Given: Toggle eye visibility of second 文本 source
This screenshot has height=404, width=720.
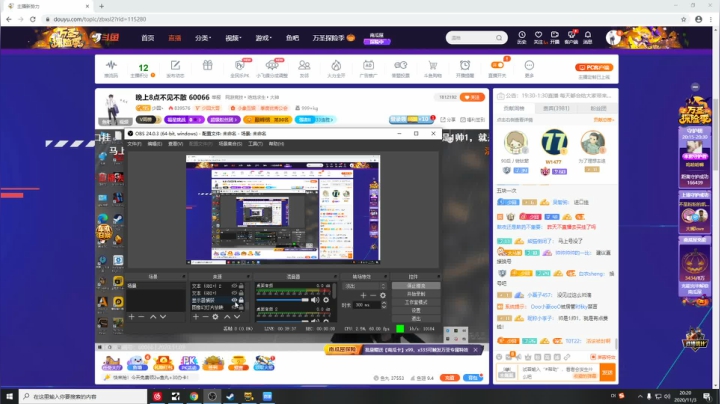Looking at the screenshot, I should (234, 293).
